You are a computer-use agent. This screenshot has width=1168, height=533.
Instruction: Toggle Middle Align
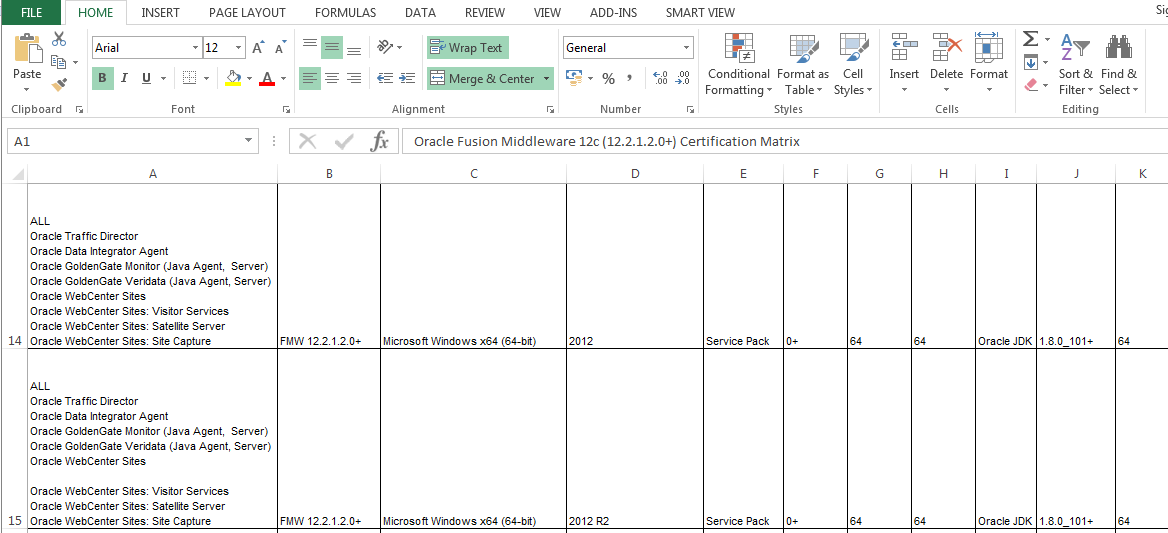[332, 48]
